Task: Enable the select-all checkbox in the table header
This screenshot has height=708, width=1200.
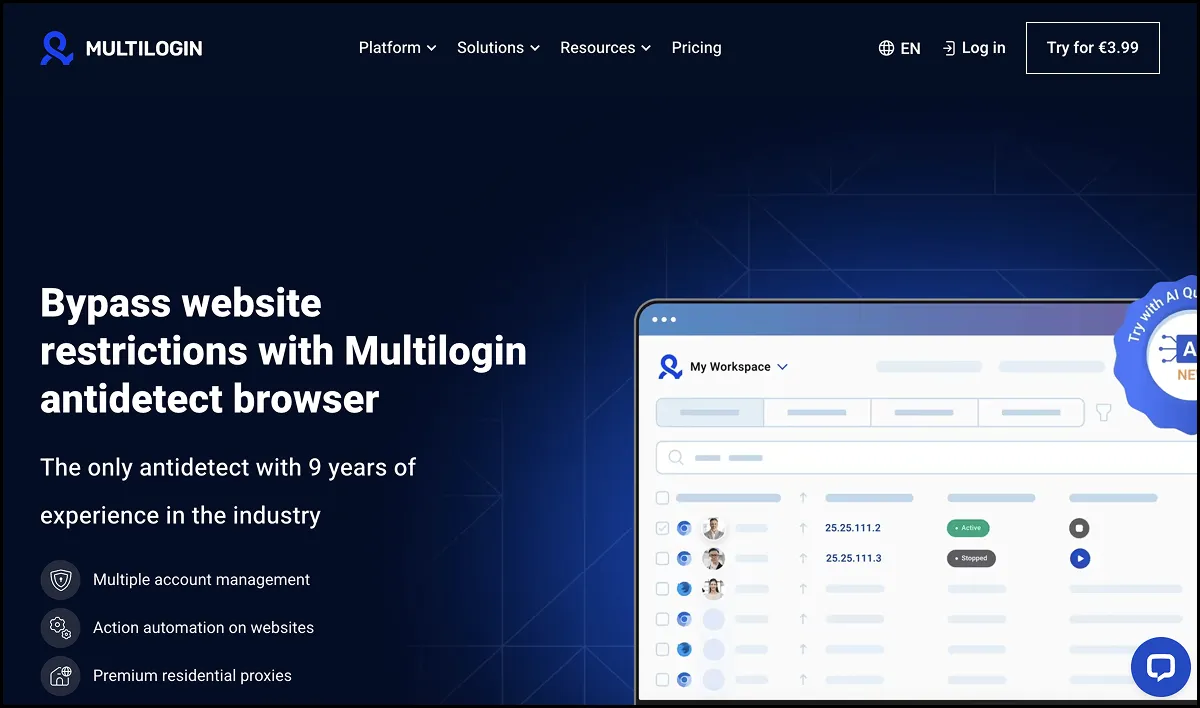Action: 662,497
